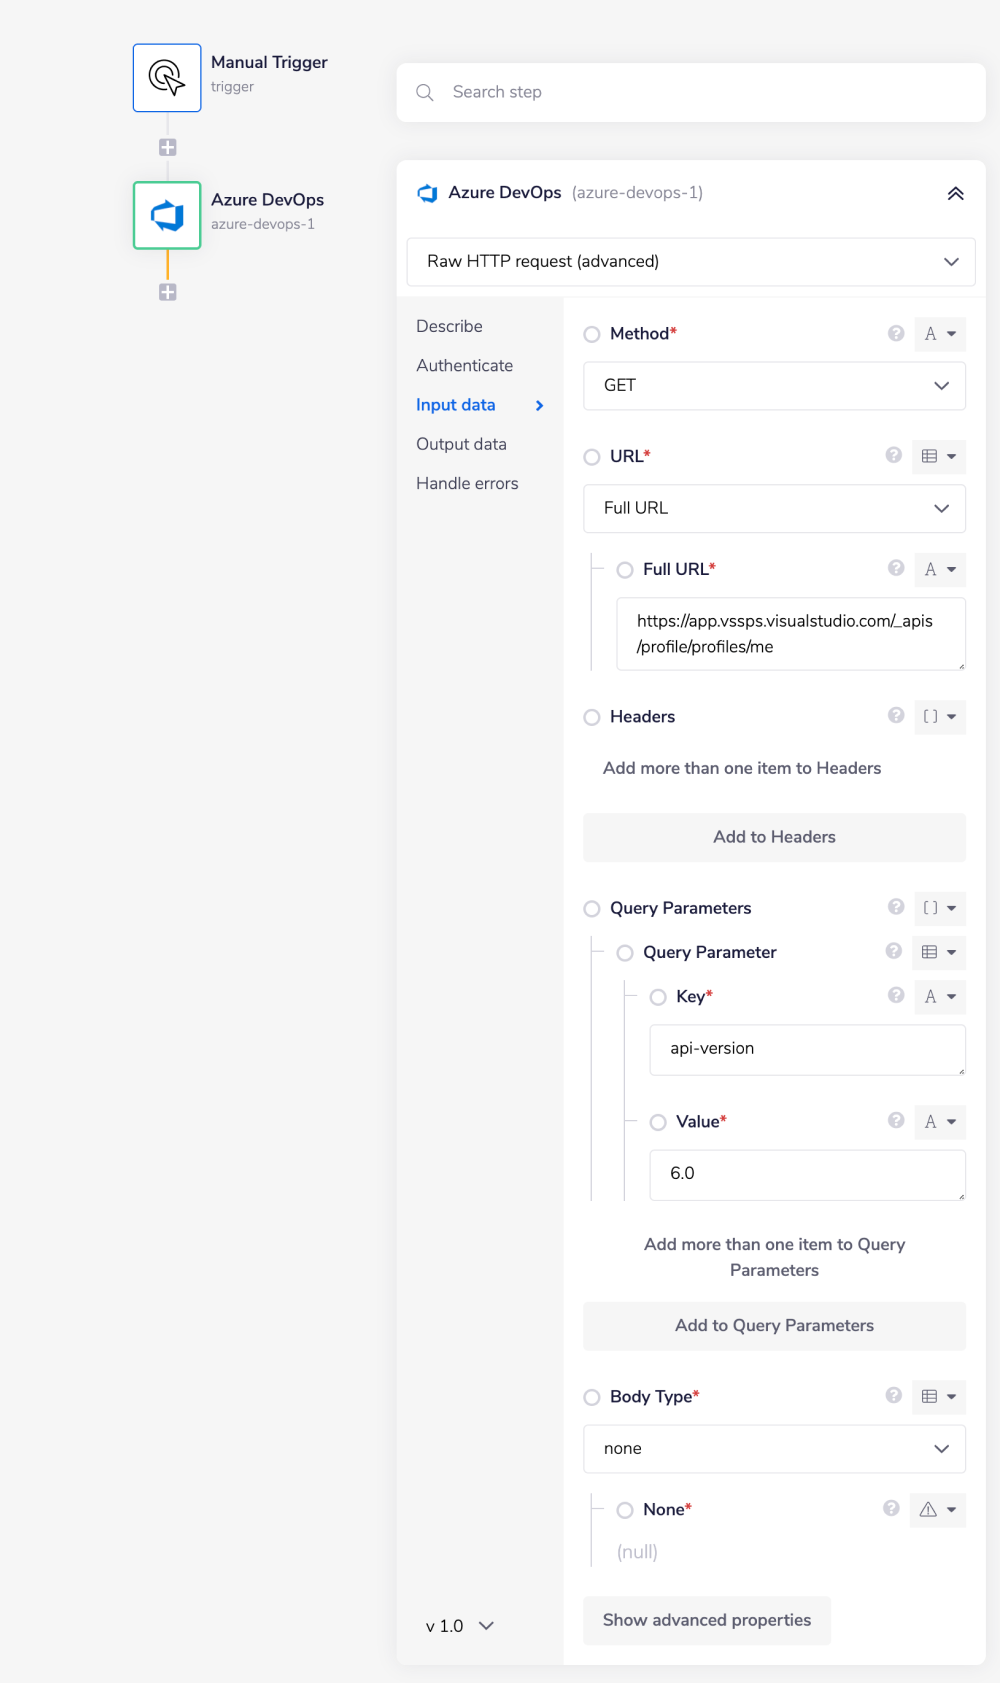Click the plus icon between trigger and Azure DevOps
This screenshot has width=1000, height=1683.
point(168,147)
